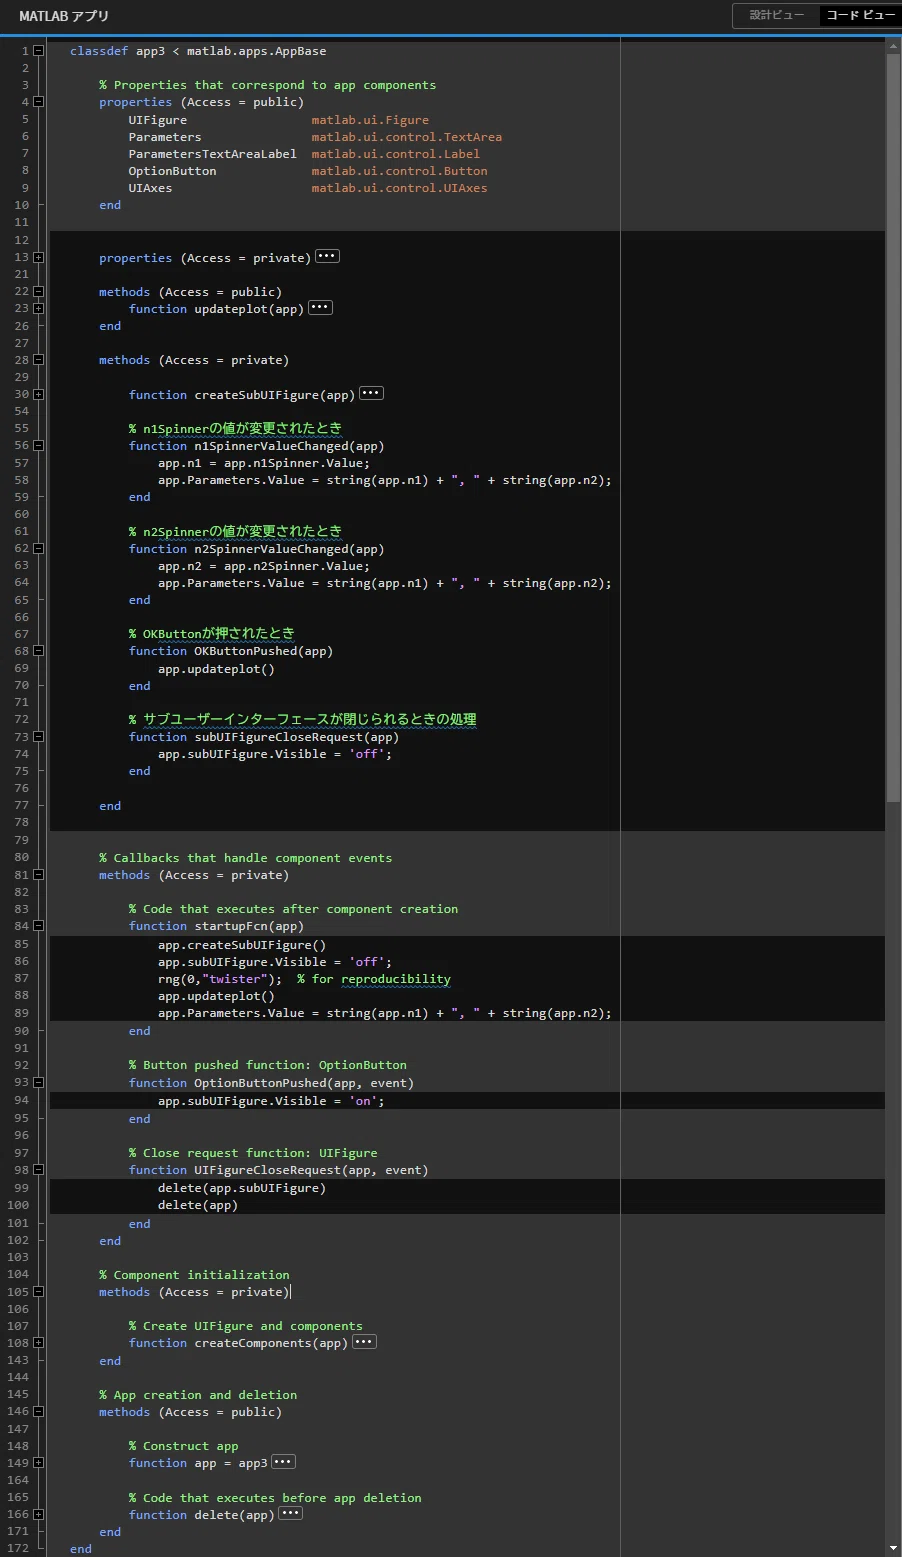
Task: Click the OptionButton property name on line 8
Action: click(172, 171)
